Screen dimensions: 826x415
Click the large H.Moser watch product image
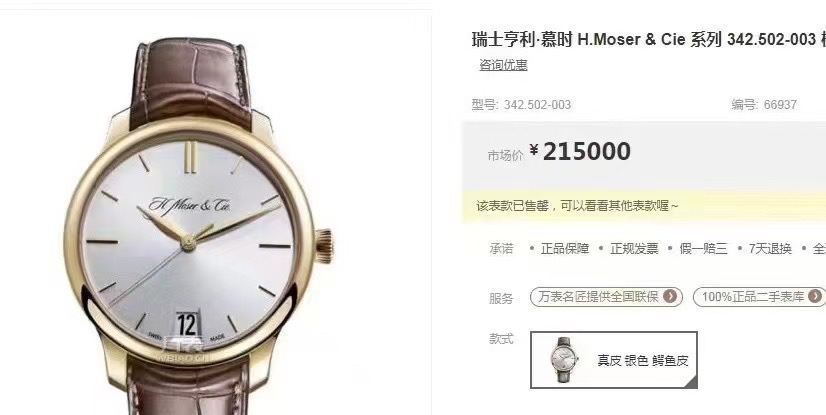pyautogui.click(x=198, y=226)
